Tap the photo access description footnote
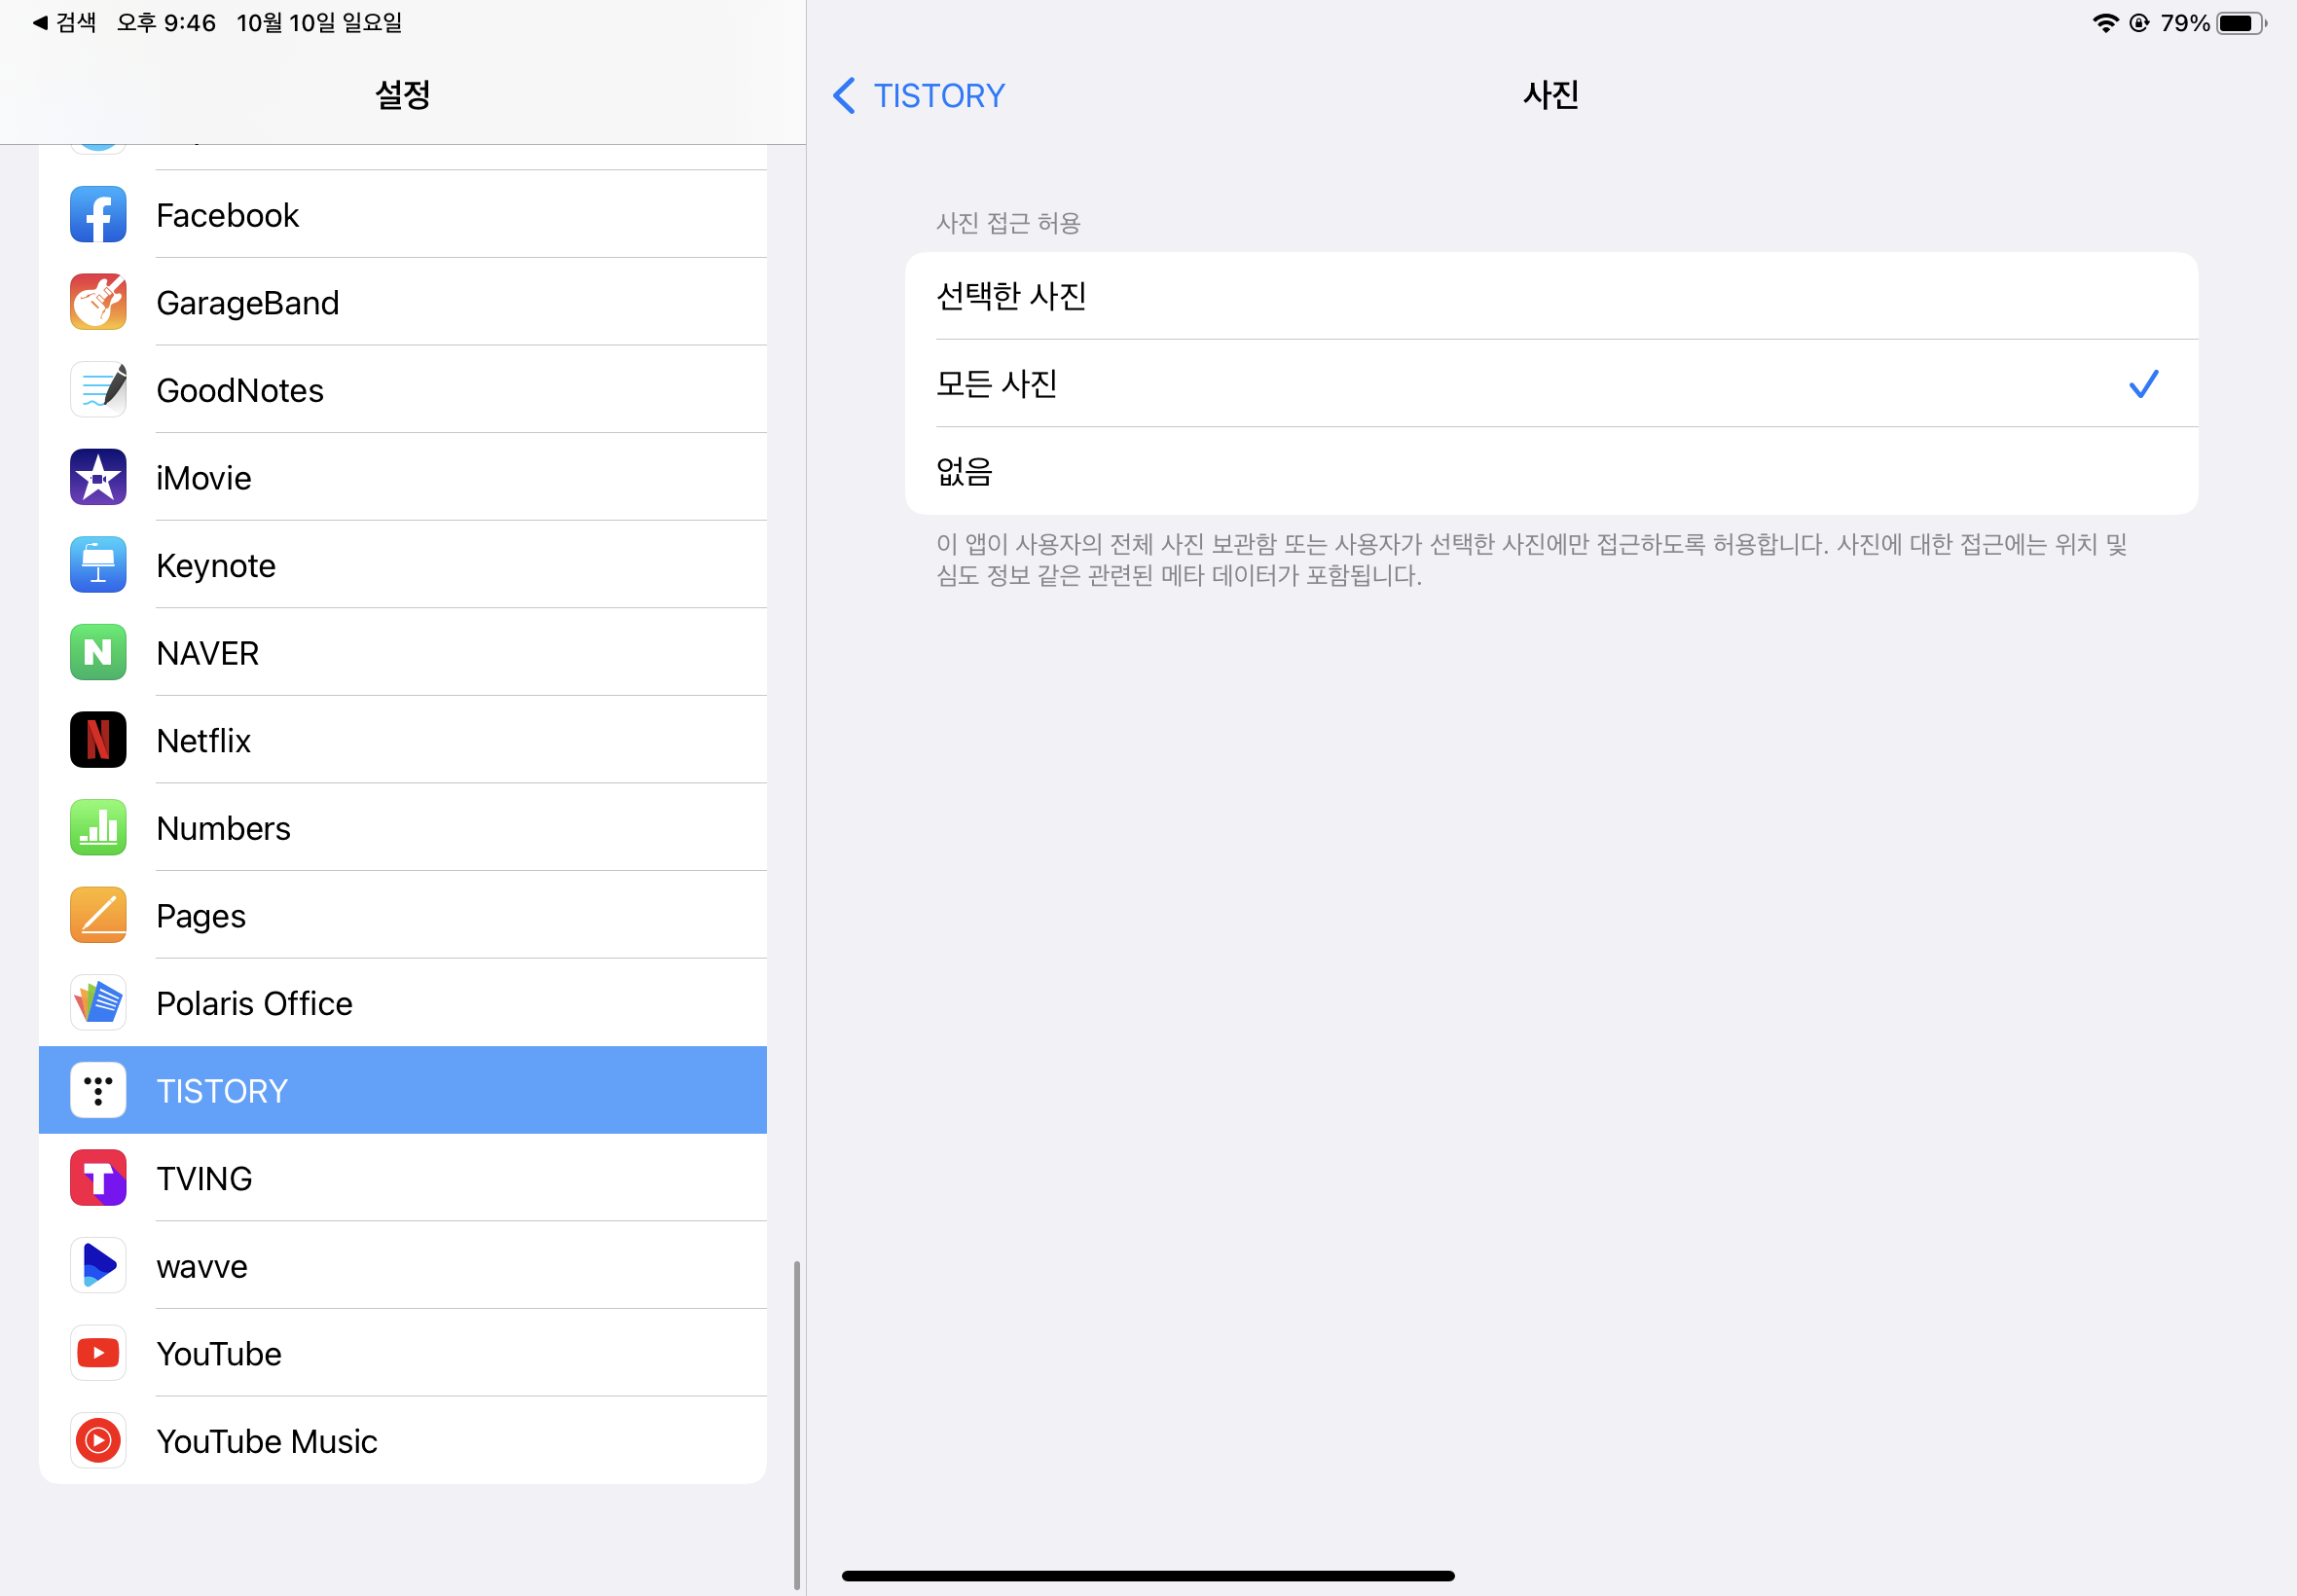Screen dimensions: 2297x1596 [x=1531, y=560]
